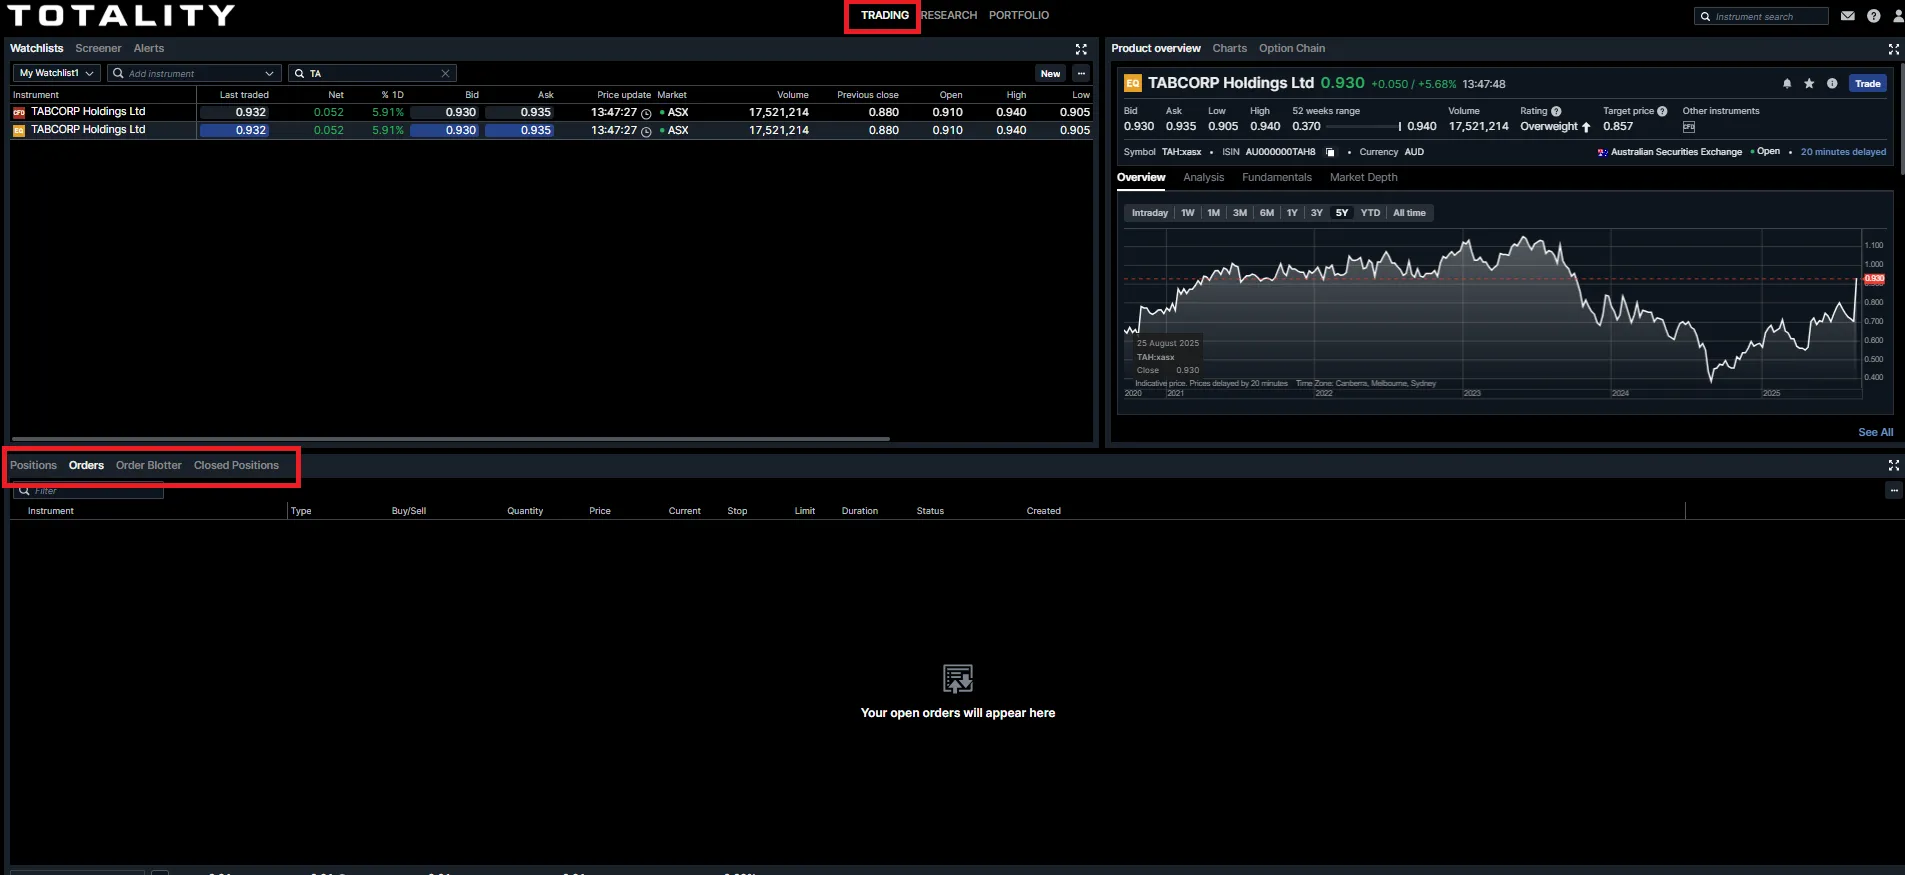Maximize the Product overview panel

click(1893, 49)
